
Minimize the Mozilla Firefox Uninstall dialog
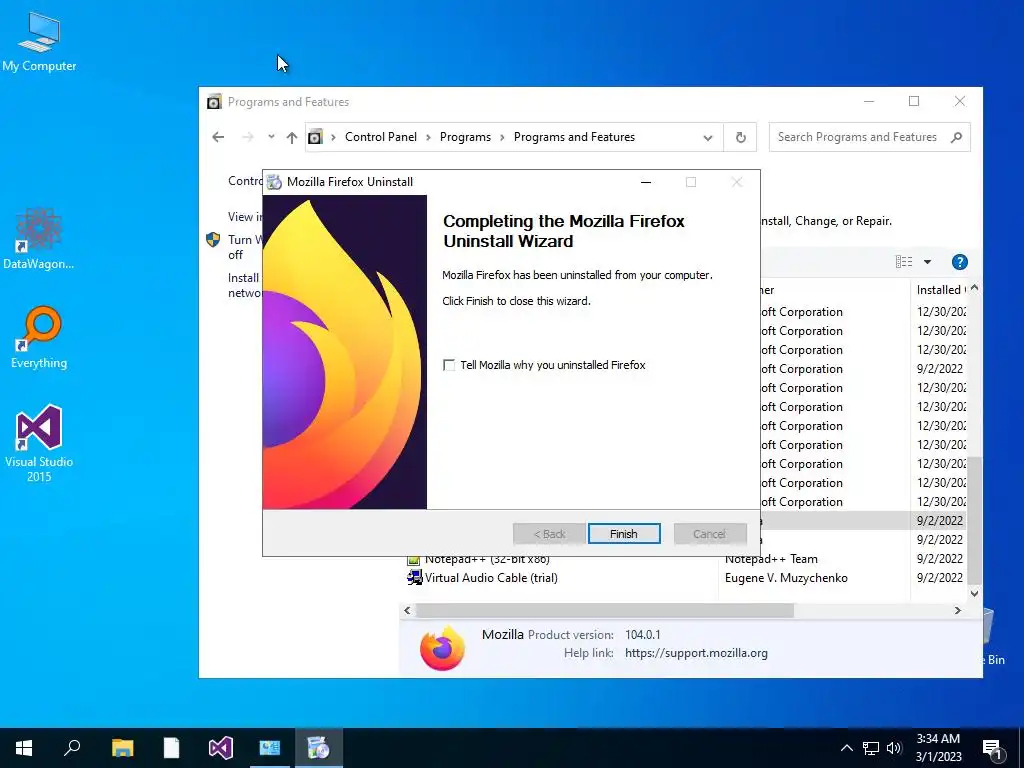coord(646,182)
